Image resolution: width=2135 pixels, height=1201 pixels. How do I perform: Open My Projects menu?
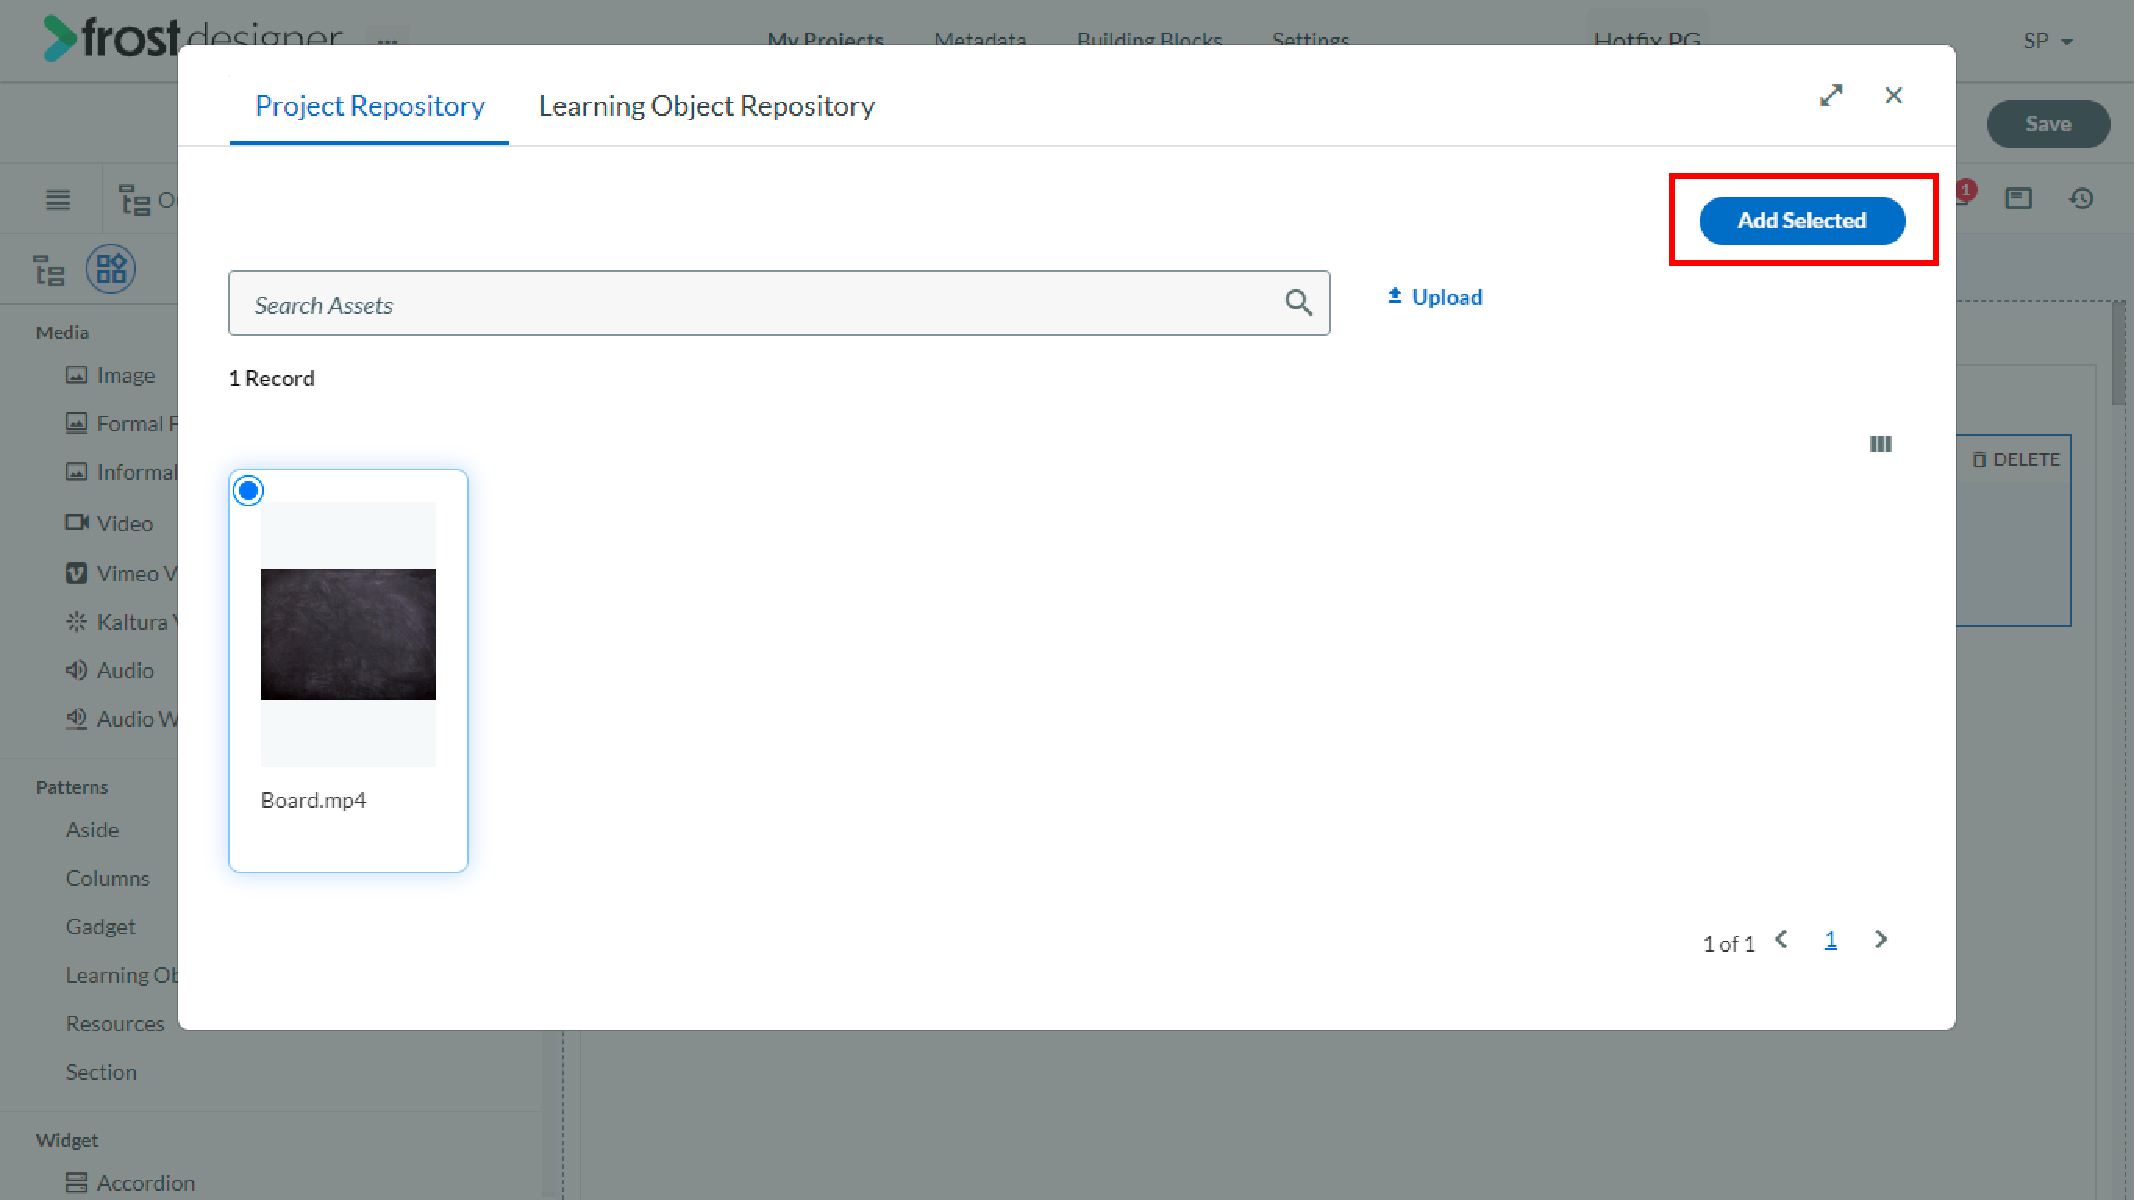(825, 40)
